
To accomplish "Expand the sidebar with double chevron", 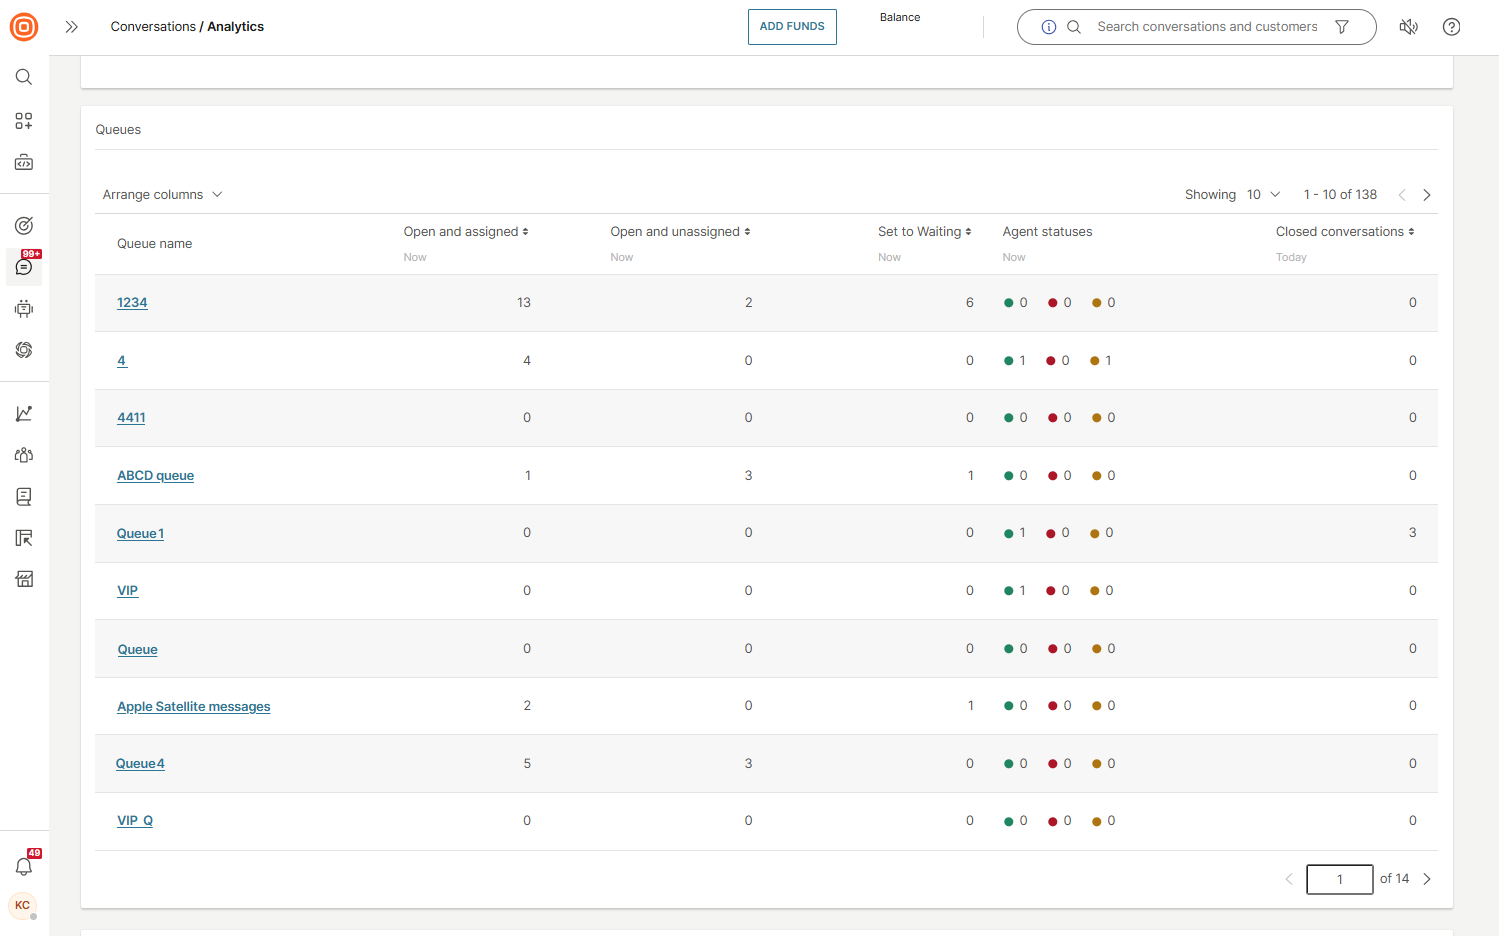I will [71, 27].
